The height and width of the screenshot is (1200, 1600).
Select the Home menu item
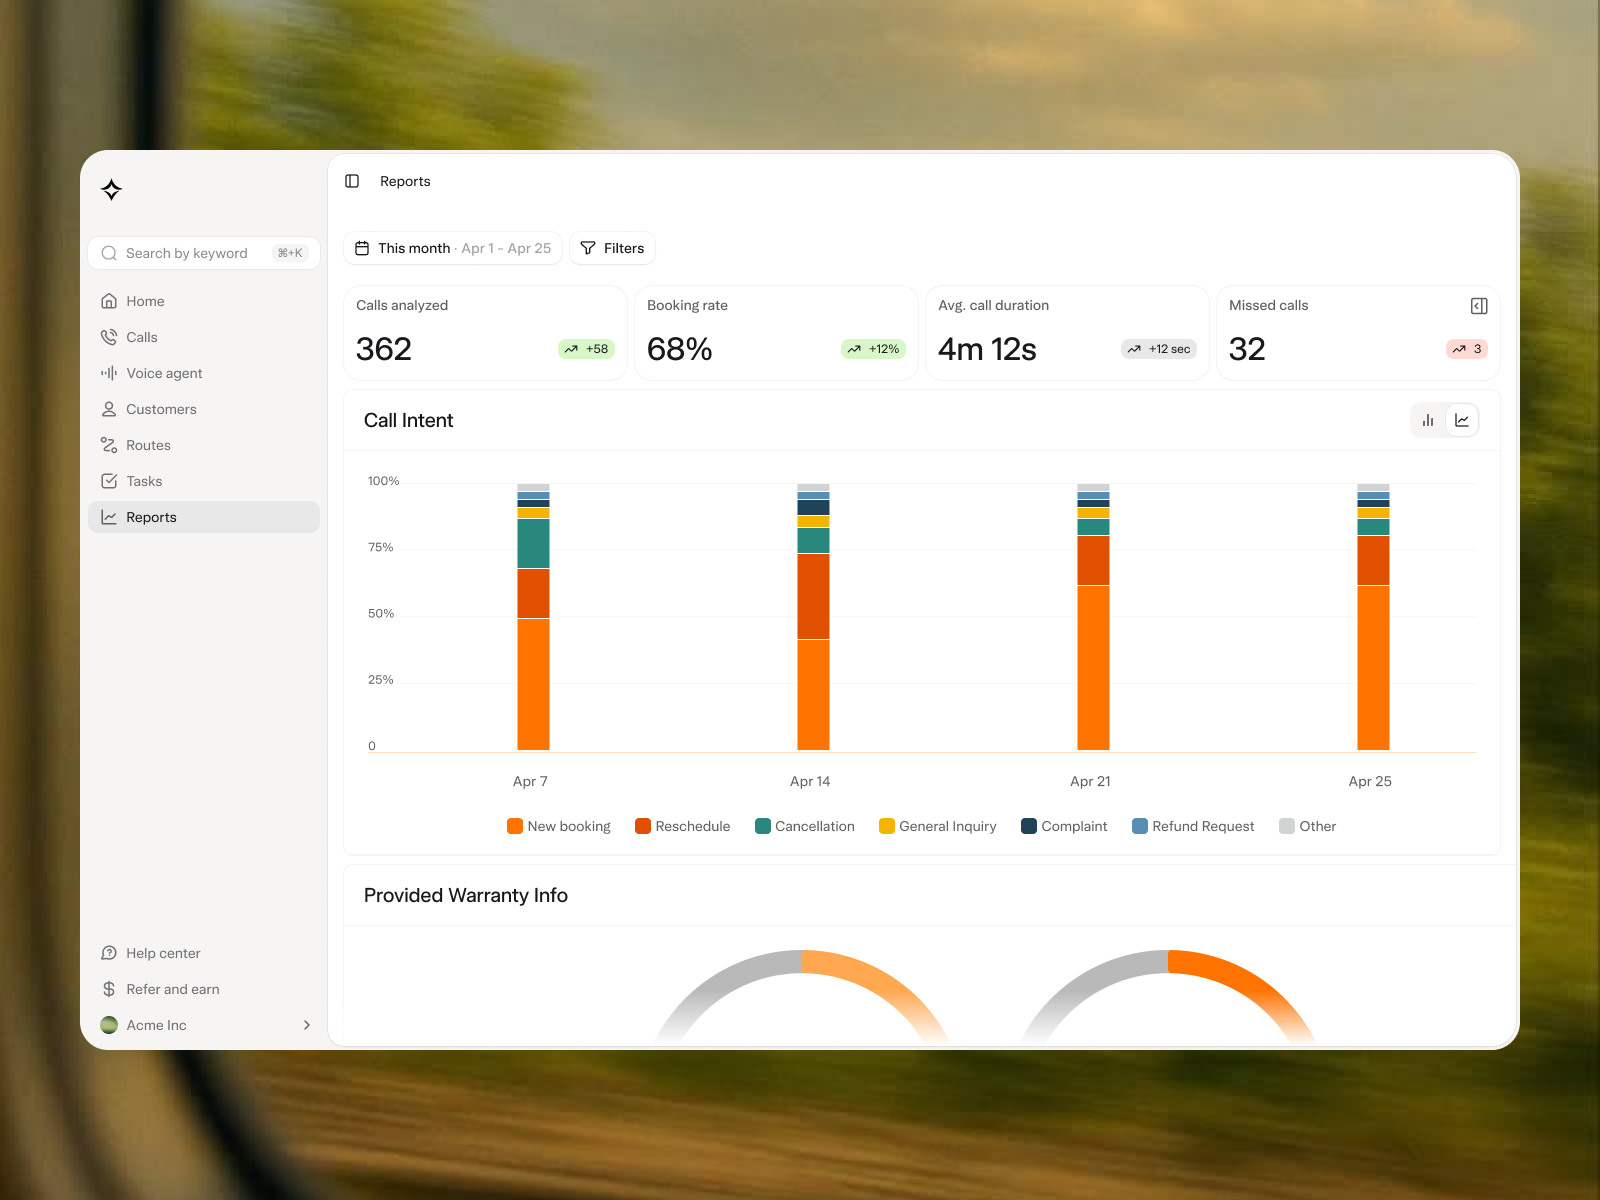point(145,301)
